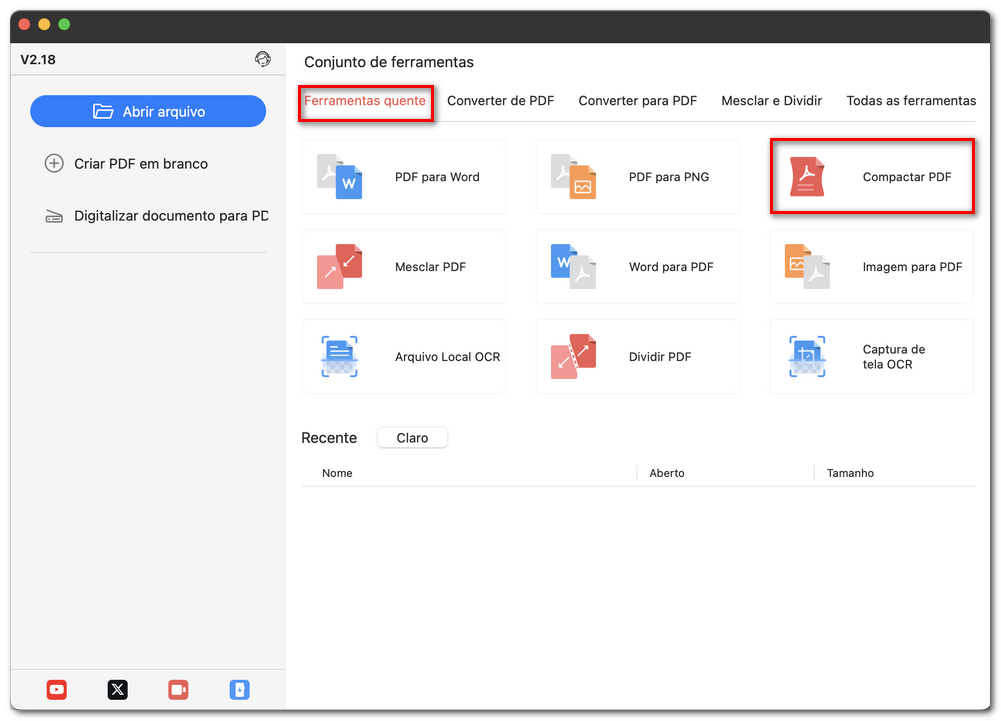Image resolution: width=1001 pixels, height=721 pixels.
Task: Switch to the Converter de PDF tab
Action: 500,100
